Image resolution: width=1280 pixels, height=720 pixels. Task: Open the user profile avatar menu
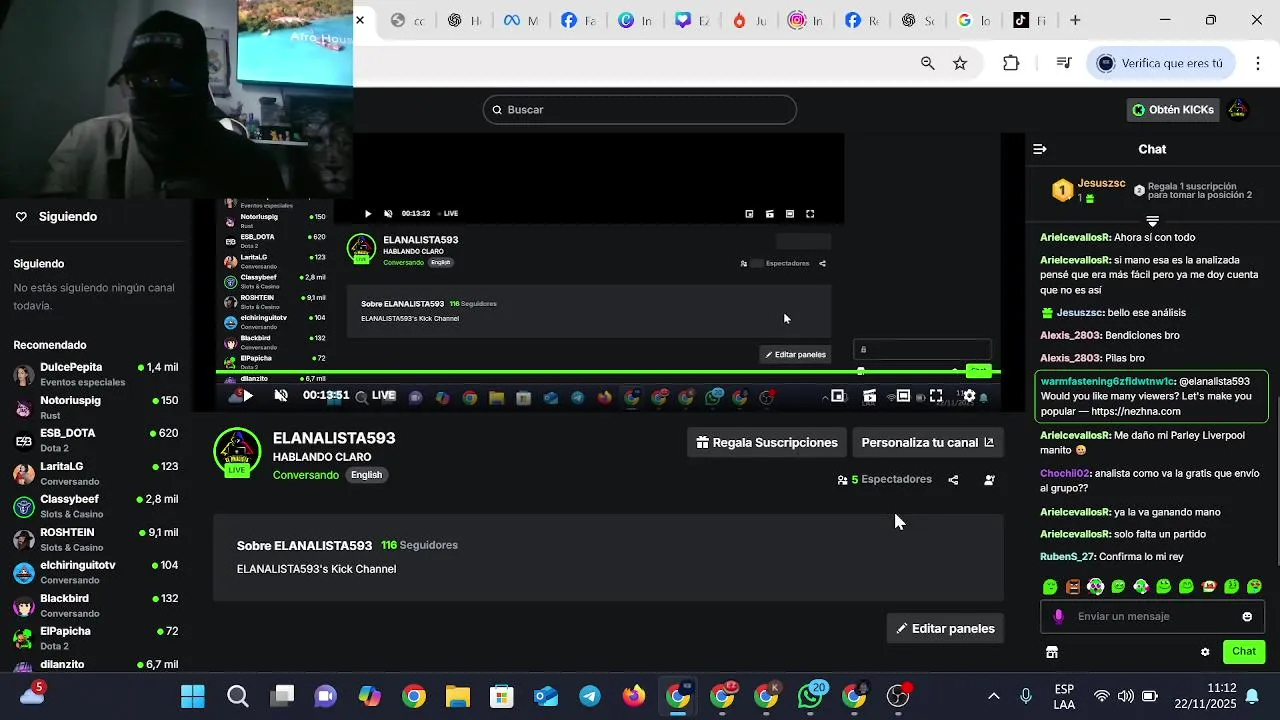[1238, 110]
